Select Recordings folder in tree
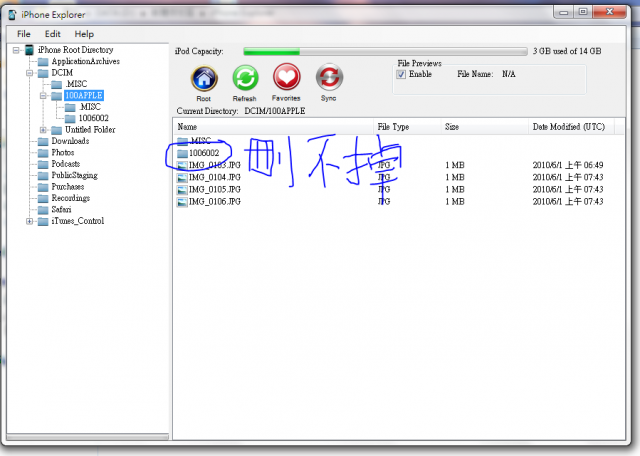The height and width of the screenshot is (456, 640). [71, 198]
